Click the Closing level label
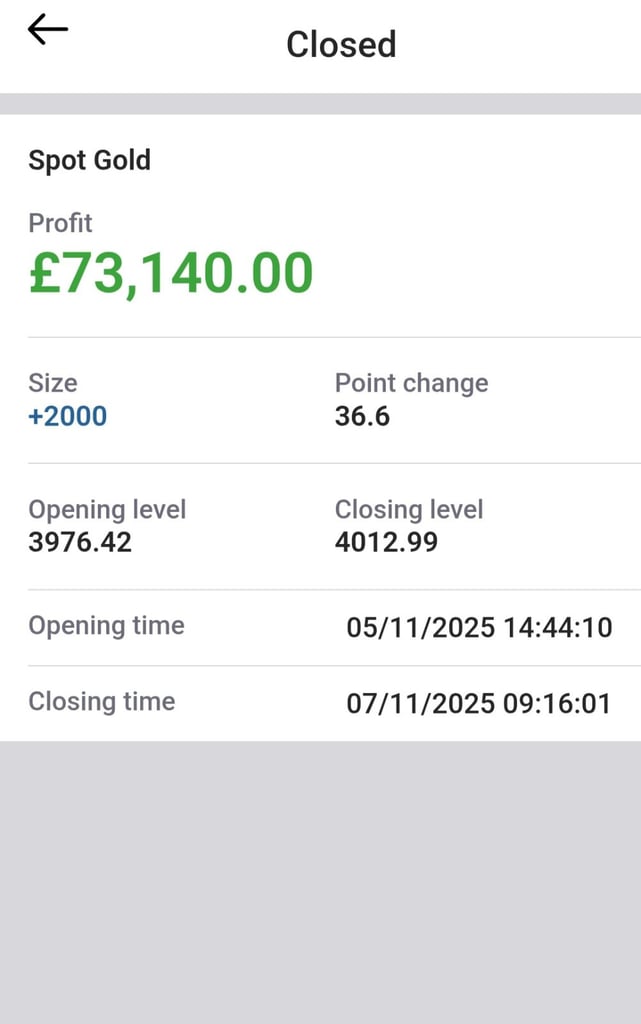Image resolution: width=641 pixels, height=1024 pixels. [409, 510]
